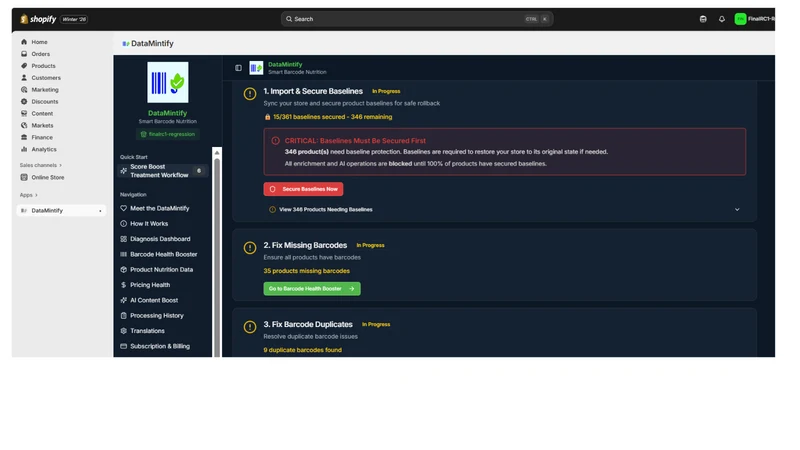Click '9 duplicate barcodes found' text
The image size is (800, 450).
point(303,350)
